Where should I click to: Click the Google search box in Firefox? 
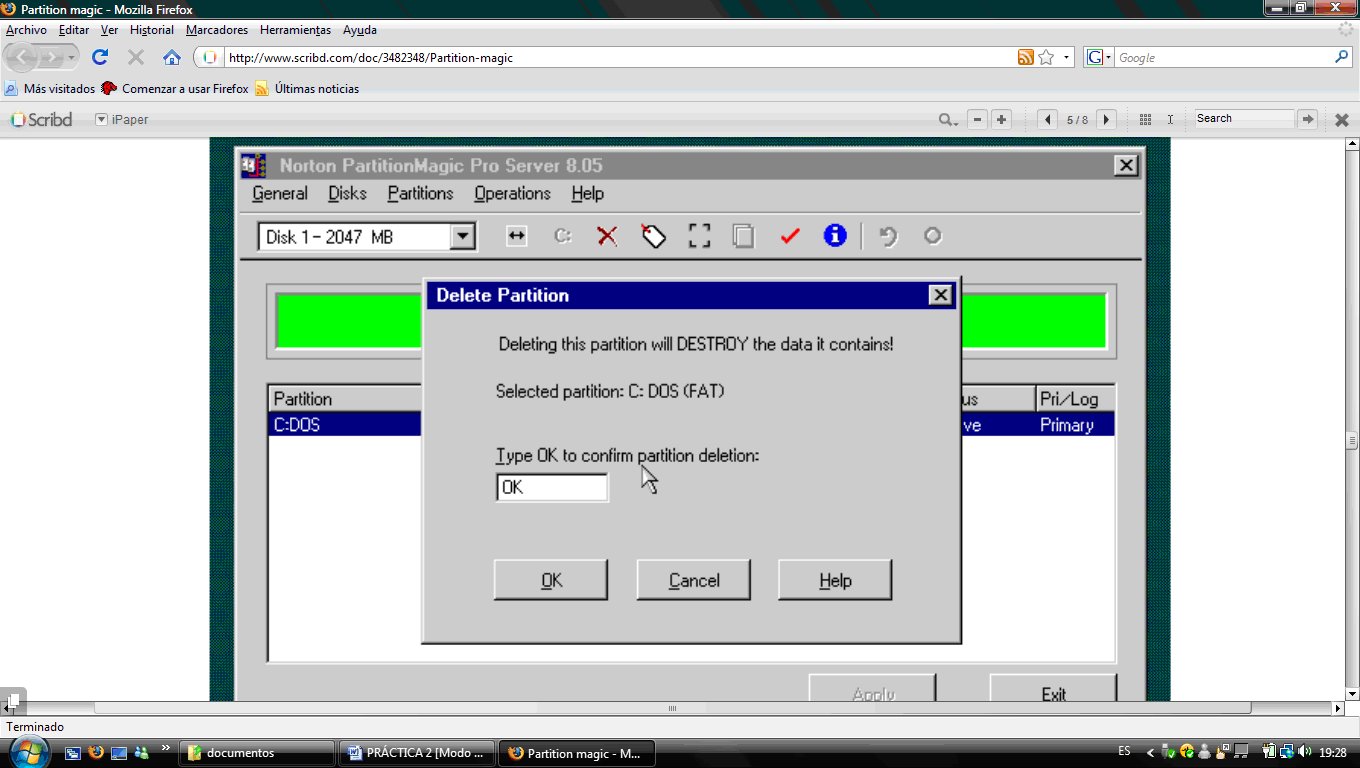(1225, 58)
